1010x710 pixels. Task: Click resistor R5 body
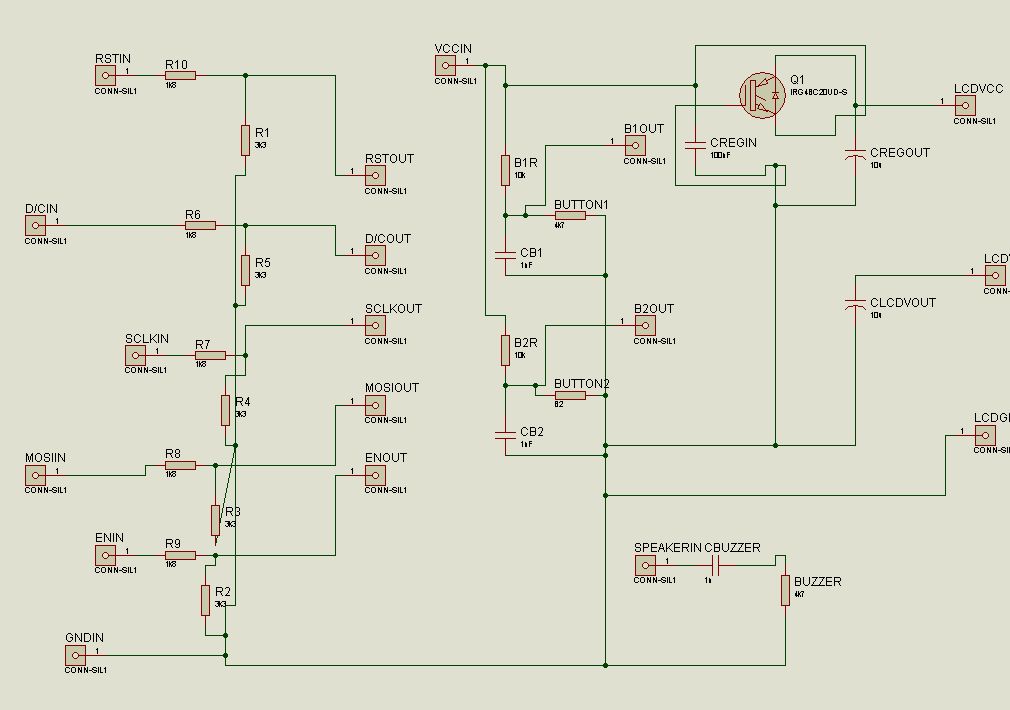pyautogui.click(x=245, y=271)
